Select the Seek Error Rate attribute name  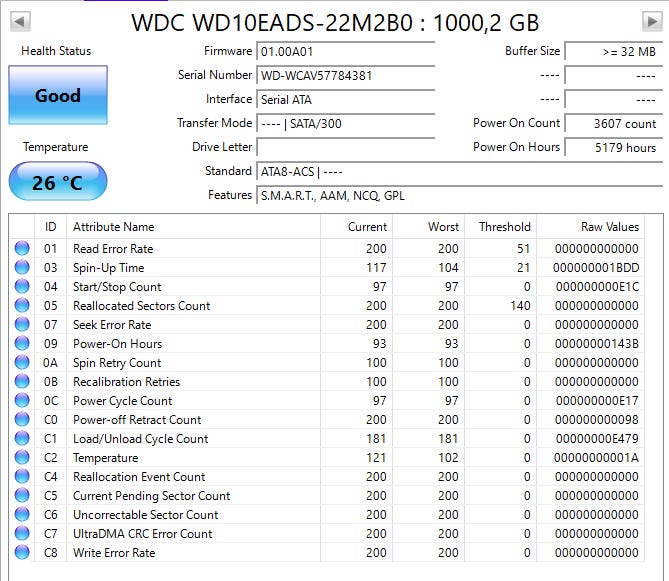112,324
